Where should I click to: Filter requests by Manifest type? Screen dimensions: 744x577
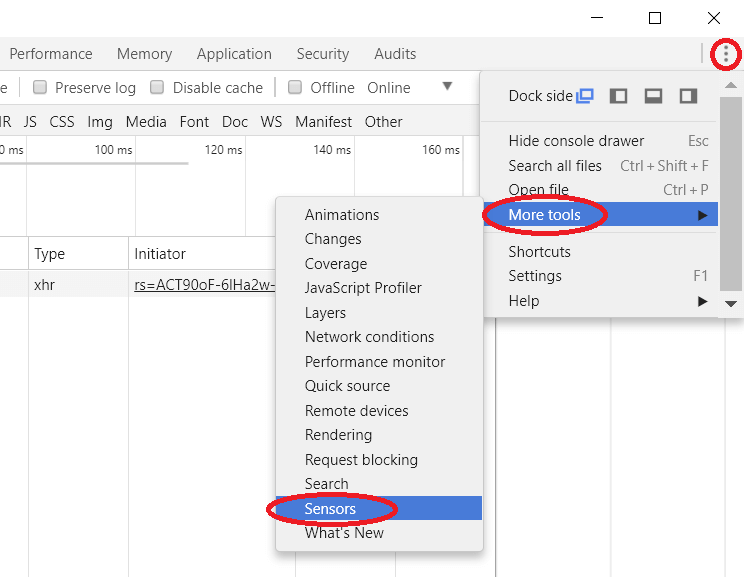323,122
